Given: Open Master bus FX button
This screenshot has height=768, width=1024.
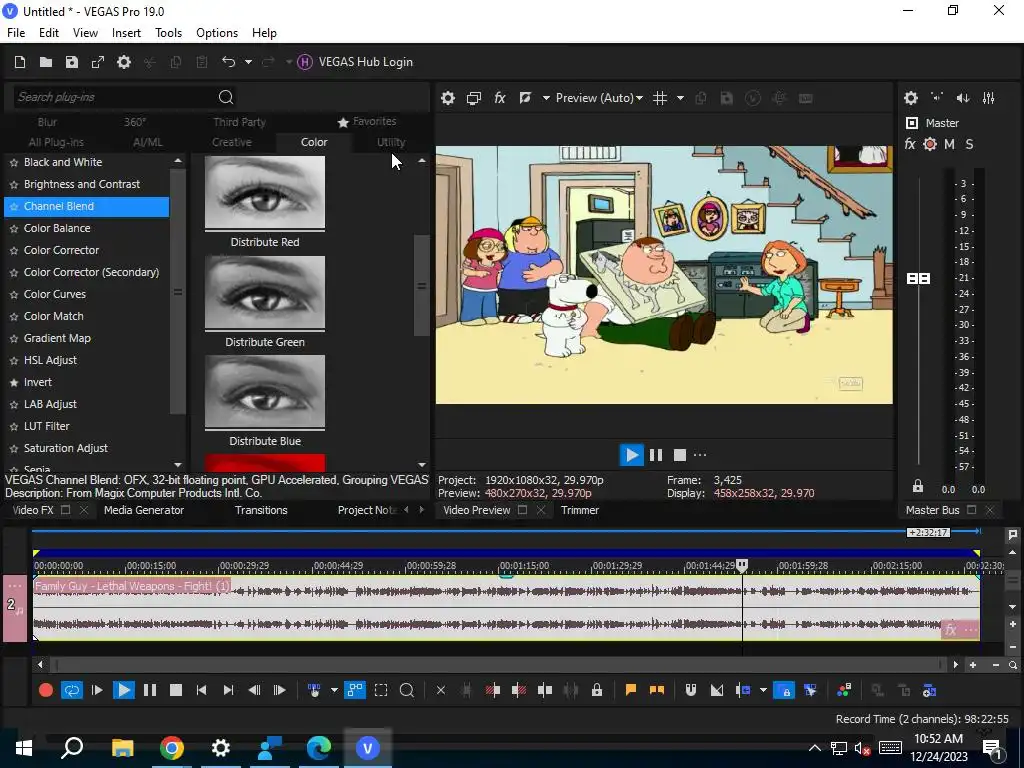Looking at the screenshot, I should click(910, 144).
